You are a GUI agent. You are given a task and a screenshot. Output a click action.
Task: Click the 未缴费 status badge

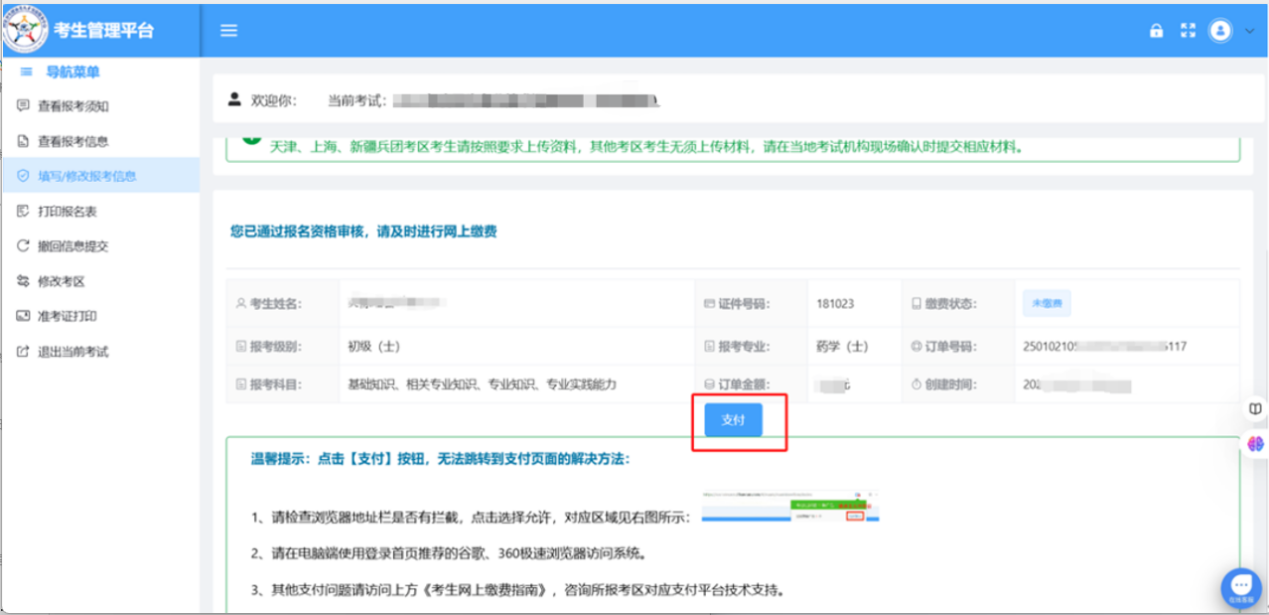pyautogui.click(x=1047, y=302)
